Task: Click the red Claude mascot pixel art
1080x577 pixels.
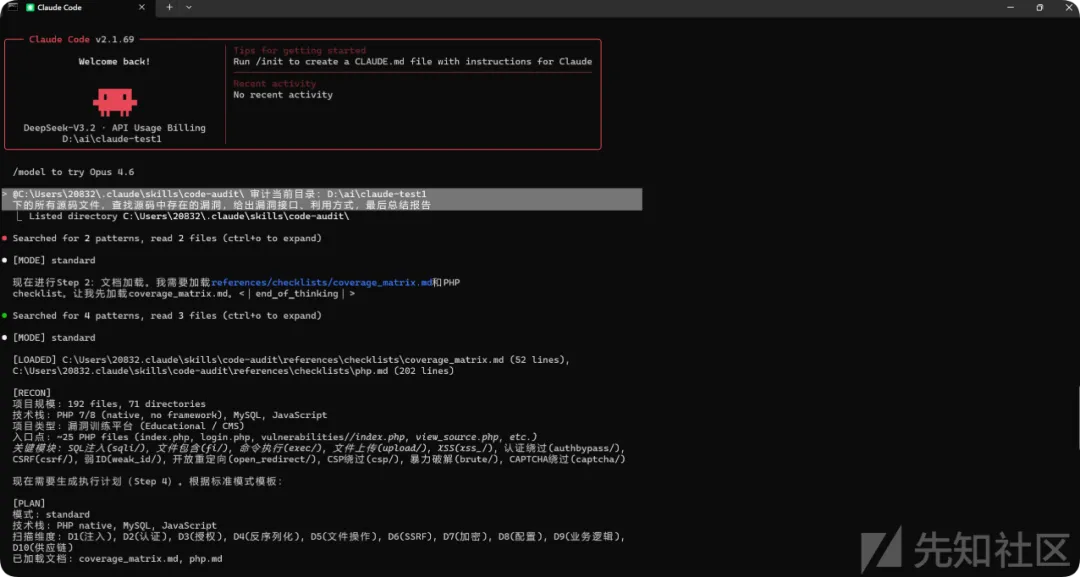Action: coord(115,101)
